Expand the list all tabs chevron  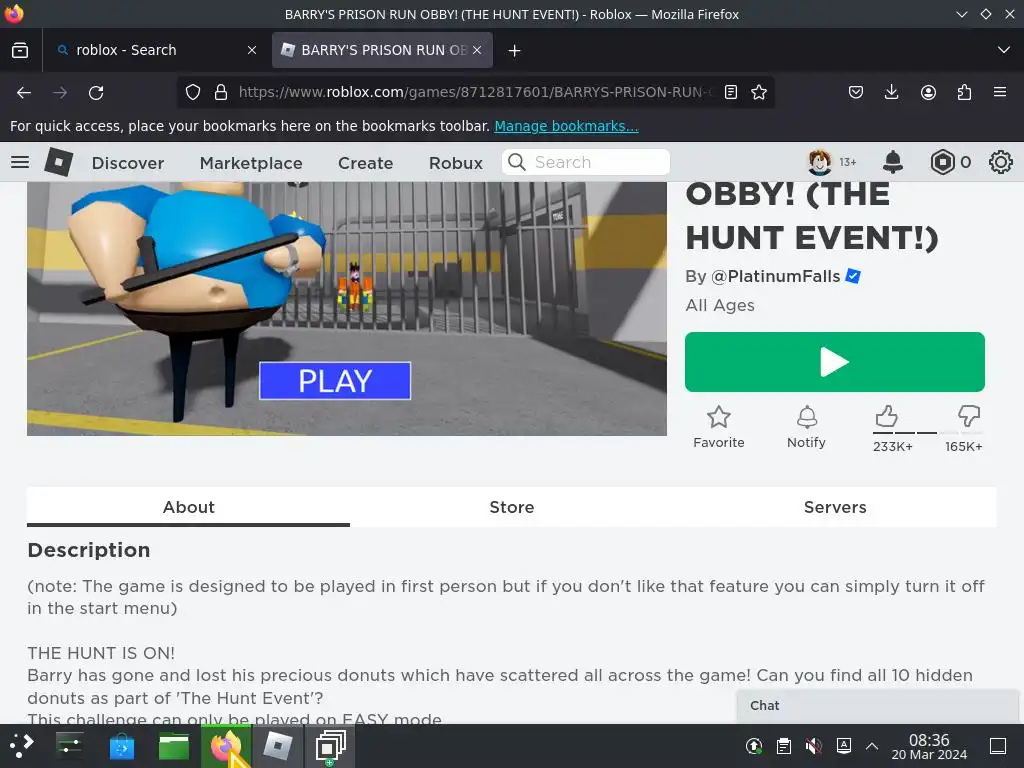(1004, 50)
